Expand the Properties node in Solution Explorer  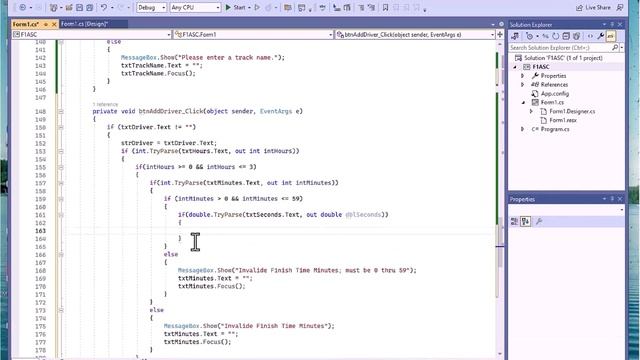522,76
